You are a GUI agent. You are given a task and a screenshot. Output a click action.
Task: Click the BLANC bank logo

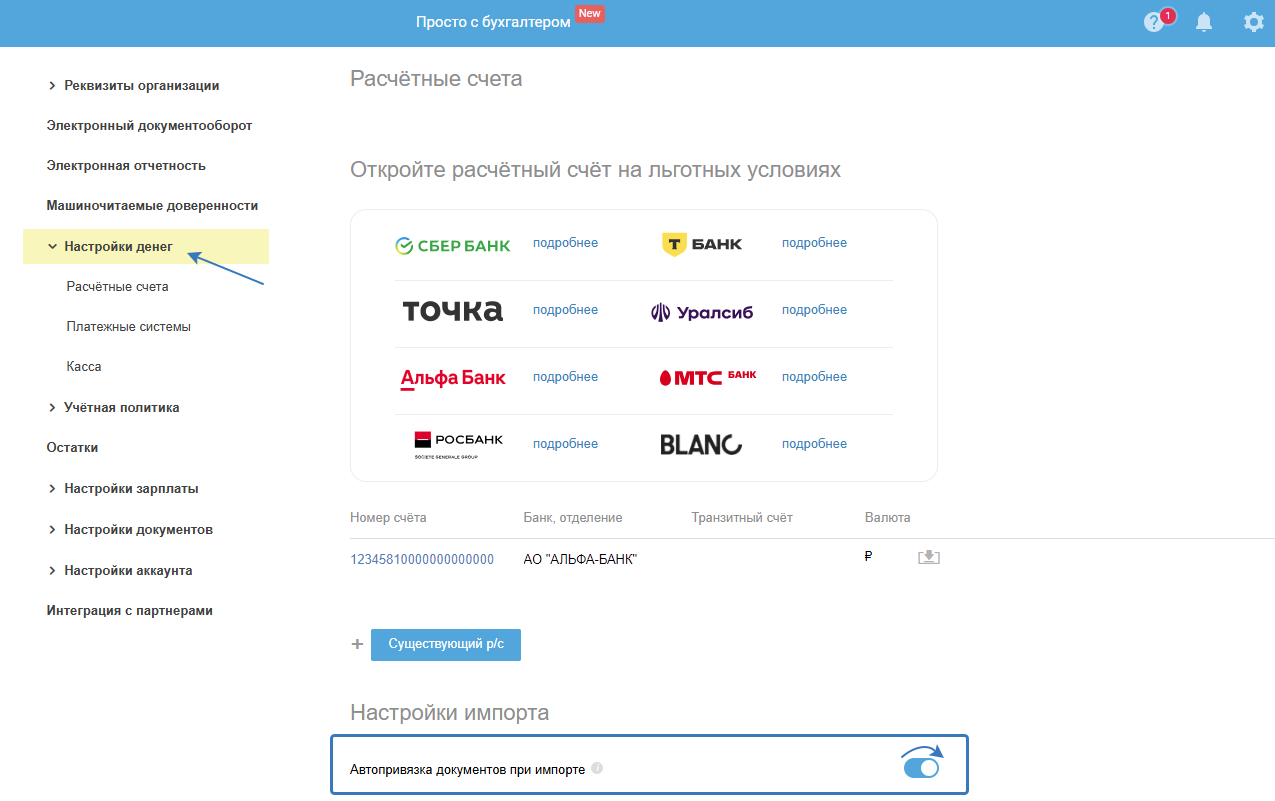(701, 445)
